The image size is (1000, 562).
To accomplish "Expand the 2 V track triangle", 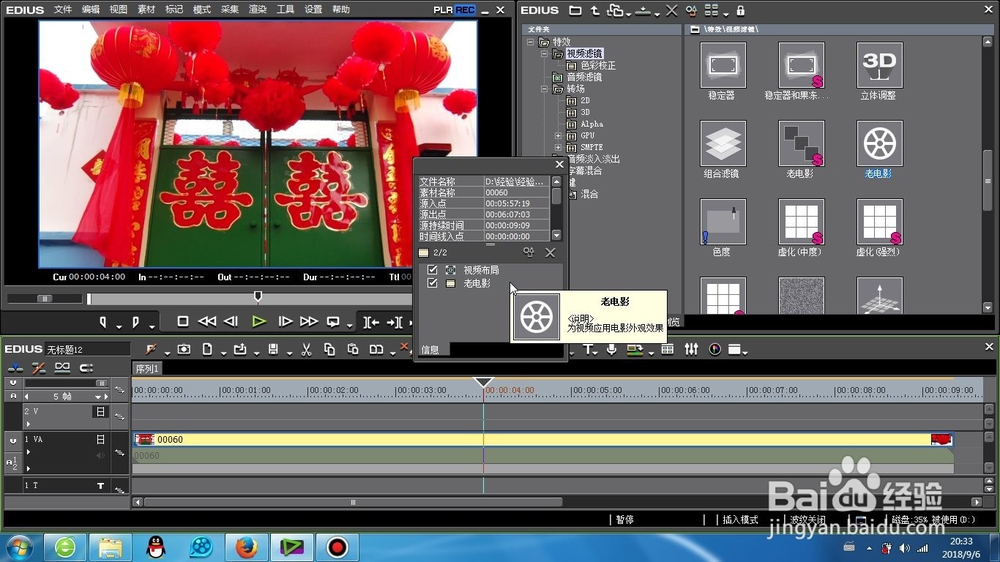I will 28,424.
